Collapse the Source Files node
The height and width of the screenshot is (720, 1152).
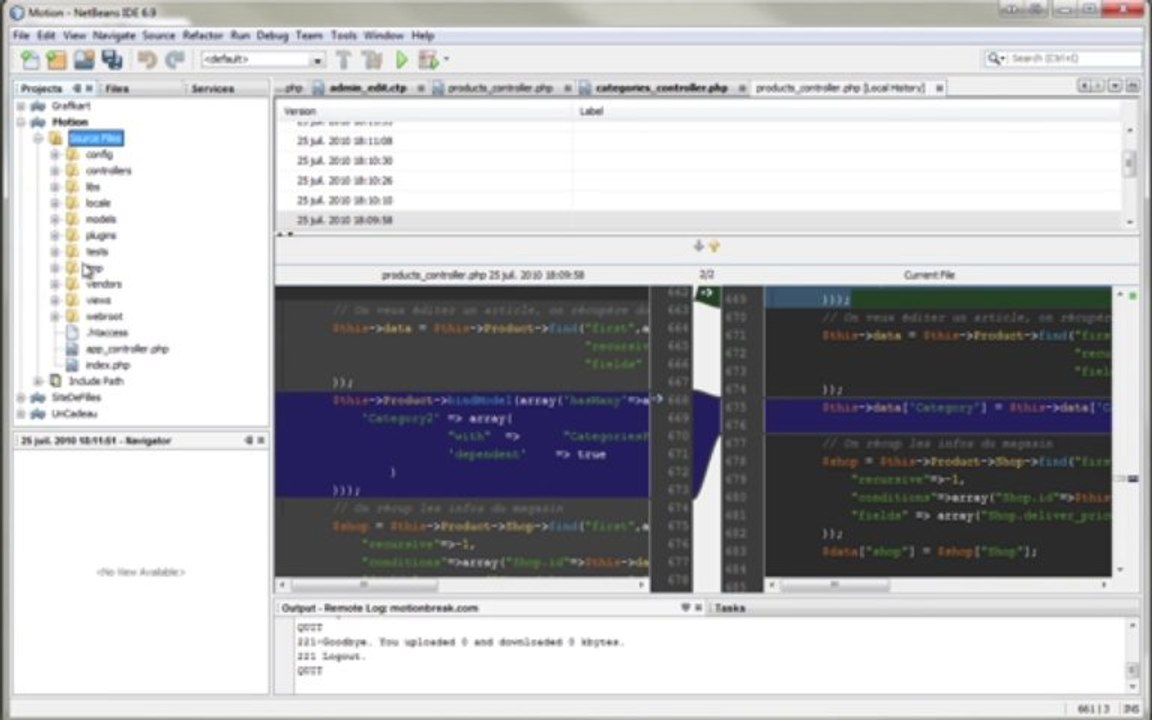click(x=37, y=138)
